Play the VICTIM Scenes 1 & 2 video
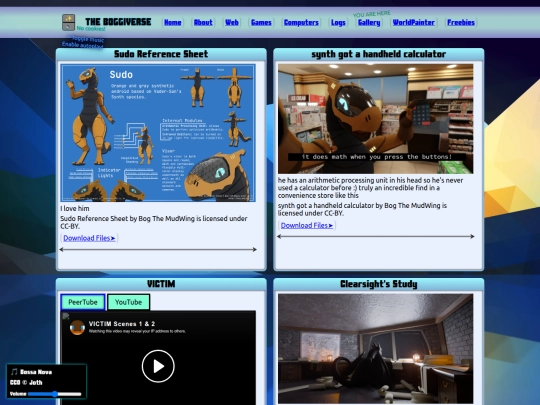The image size is (540, 405). coord(158,366)
